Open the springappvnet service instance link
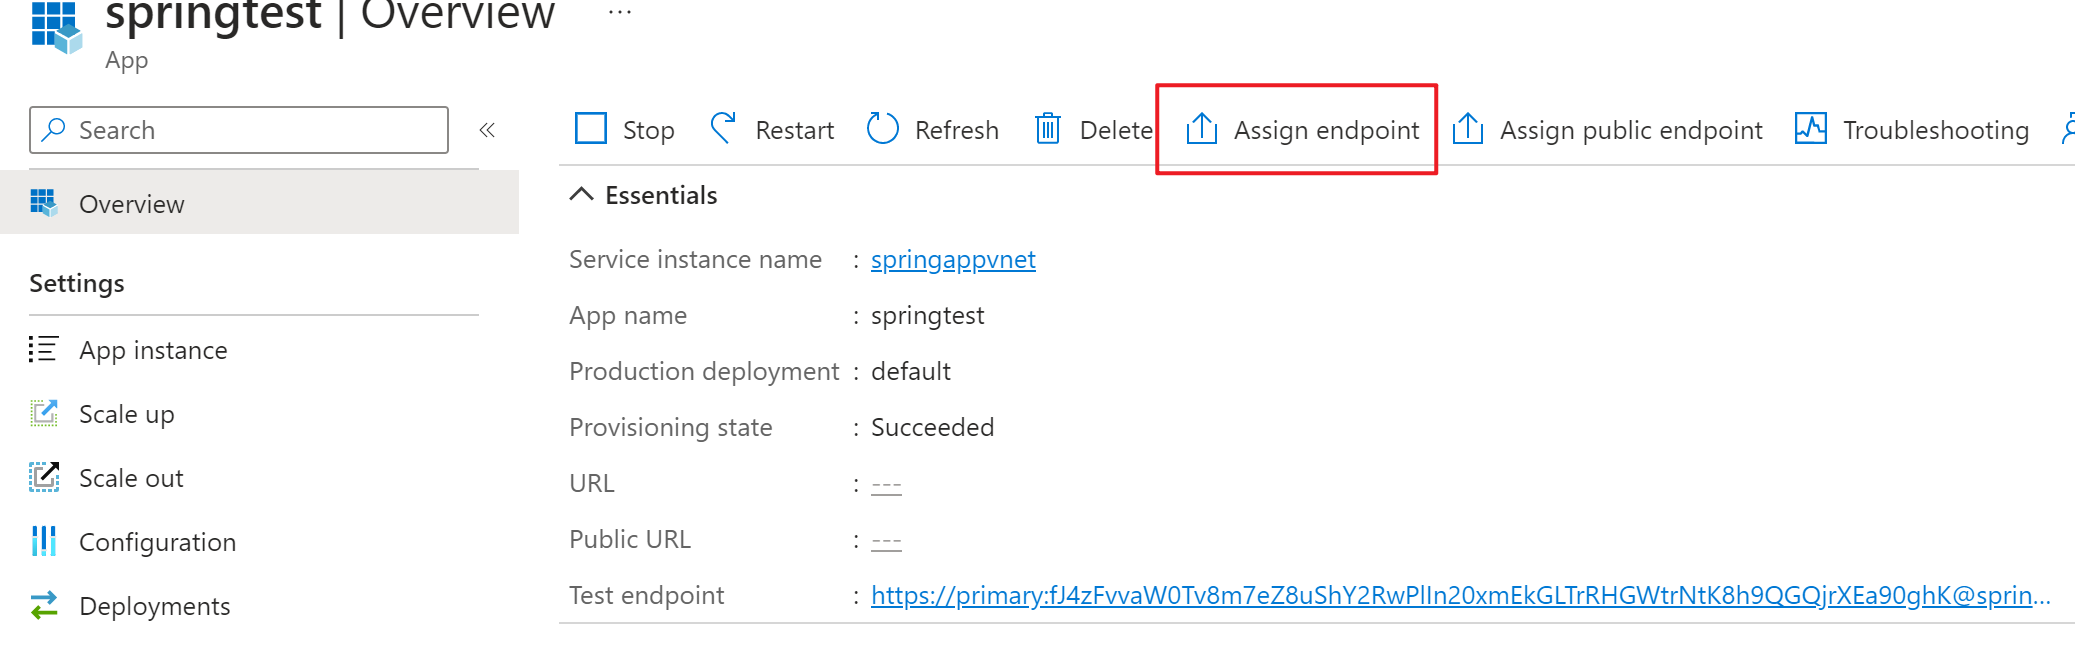Image resolution: width=2075 pixels, height=646 pixels. tap(952, 259)
